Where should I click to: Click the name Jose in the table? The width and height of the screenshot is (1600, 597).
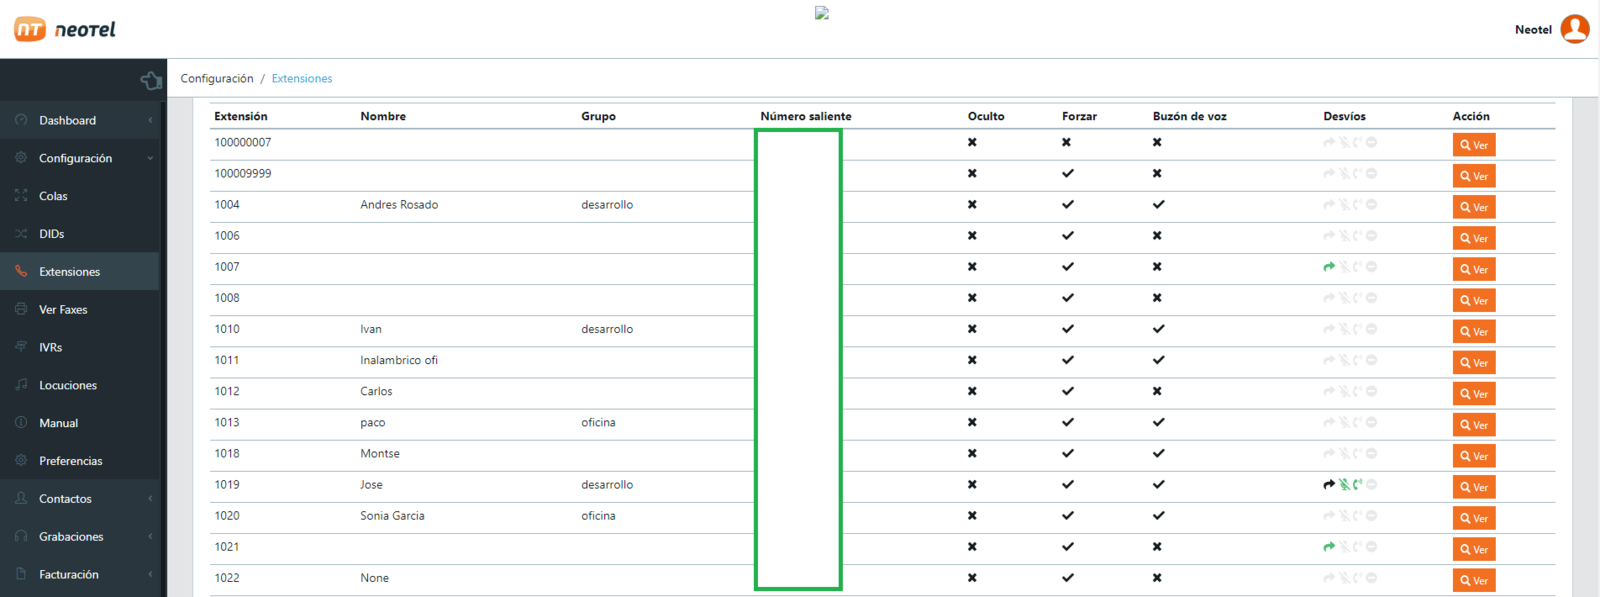click(x=371, y=485)
